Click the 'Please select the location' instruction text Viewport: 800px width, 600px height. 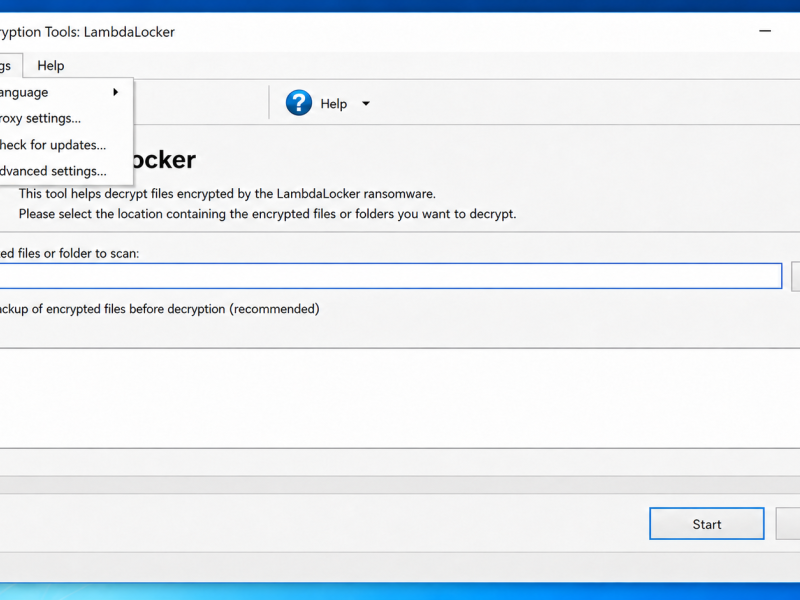(267, 214)
